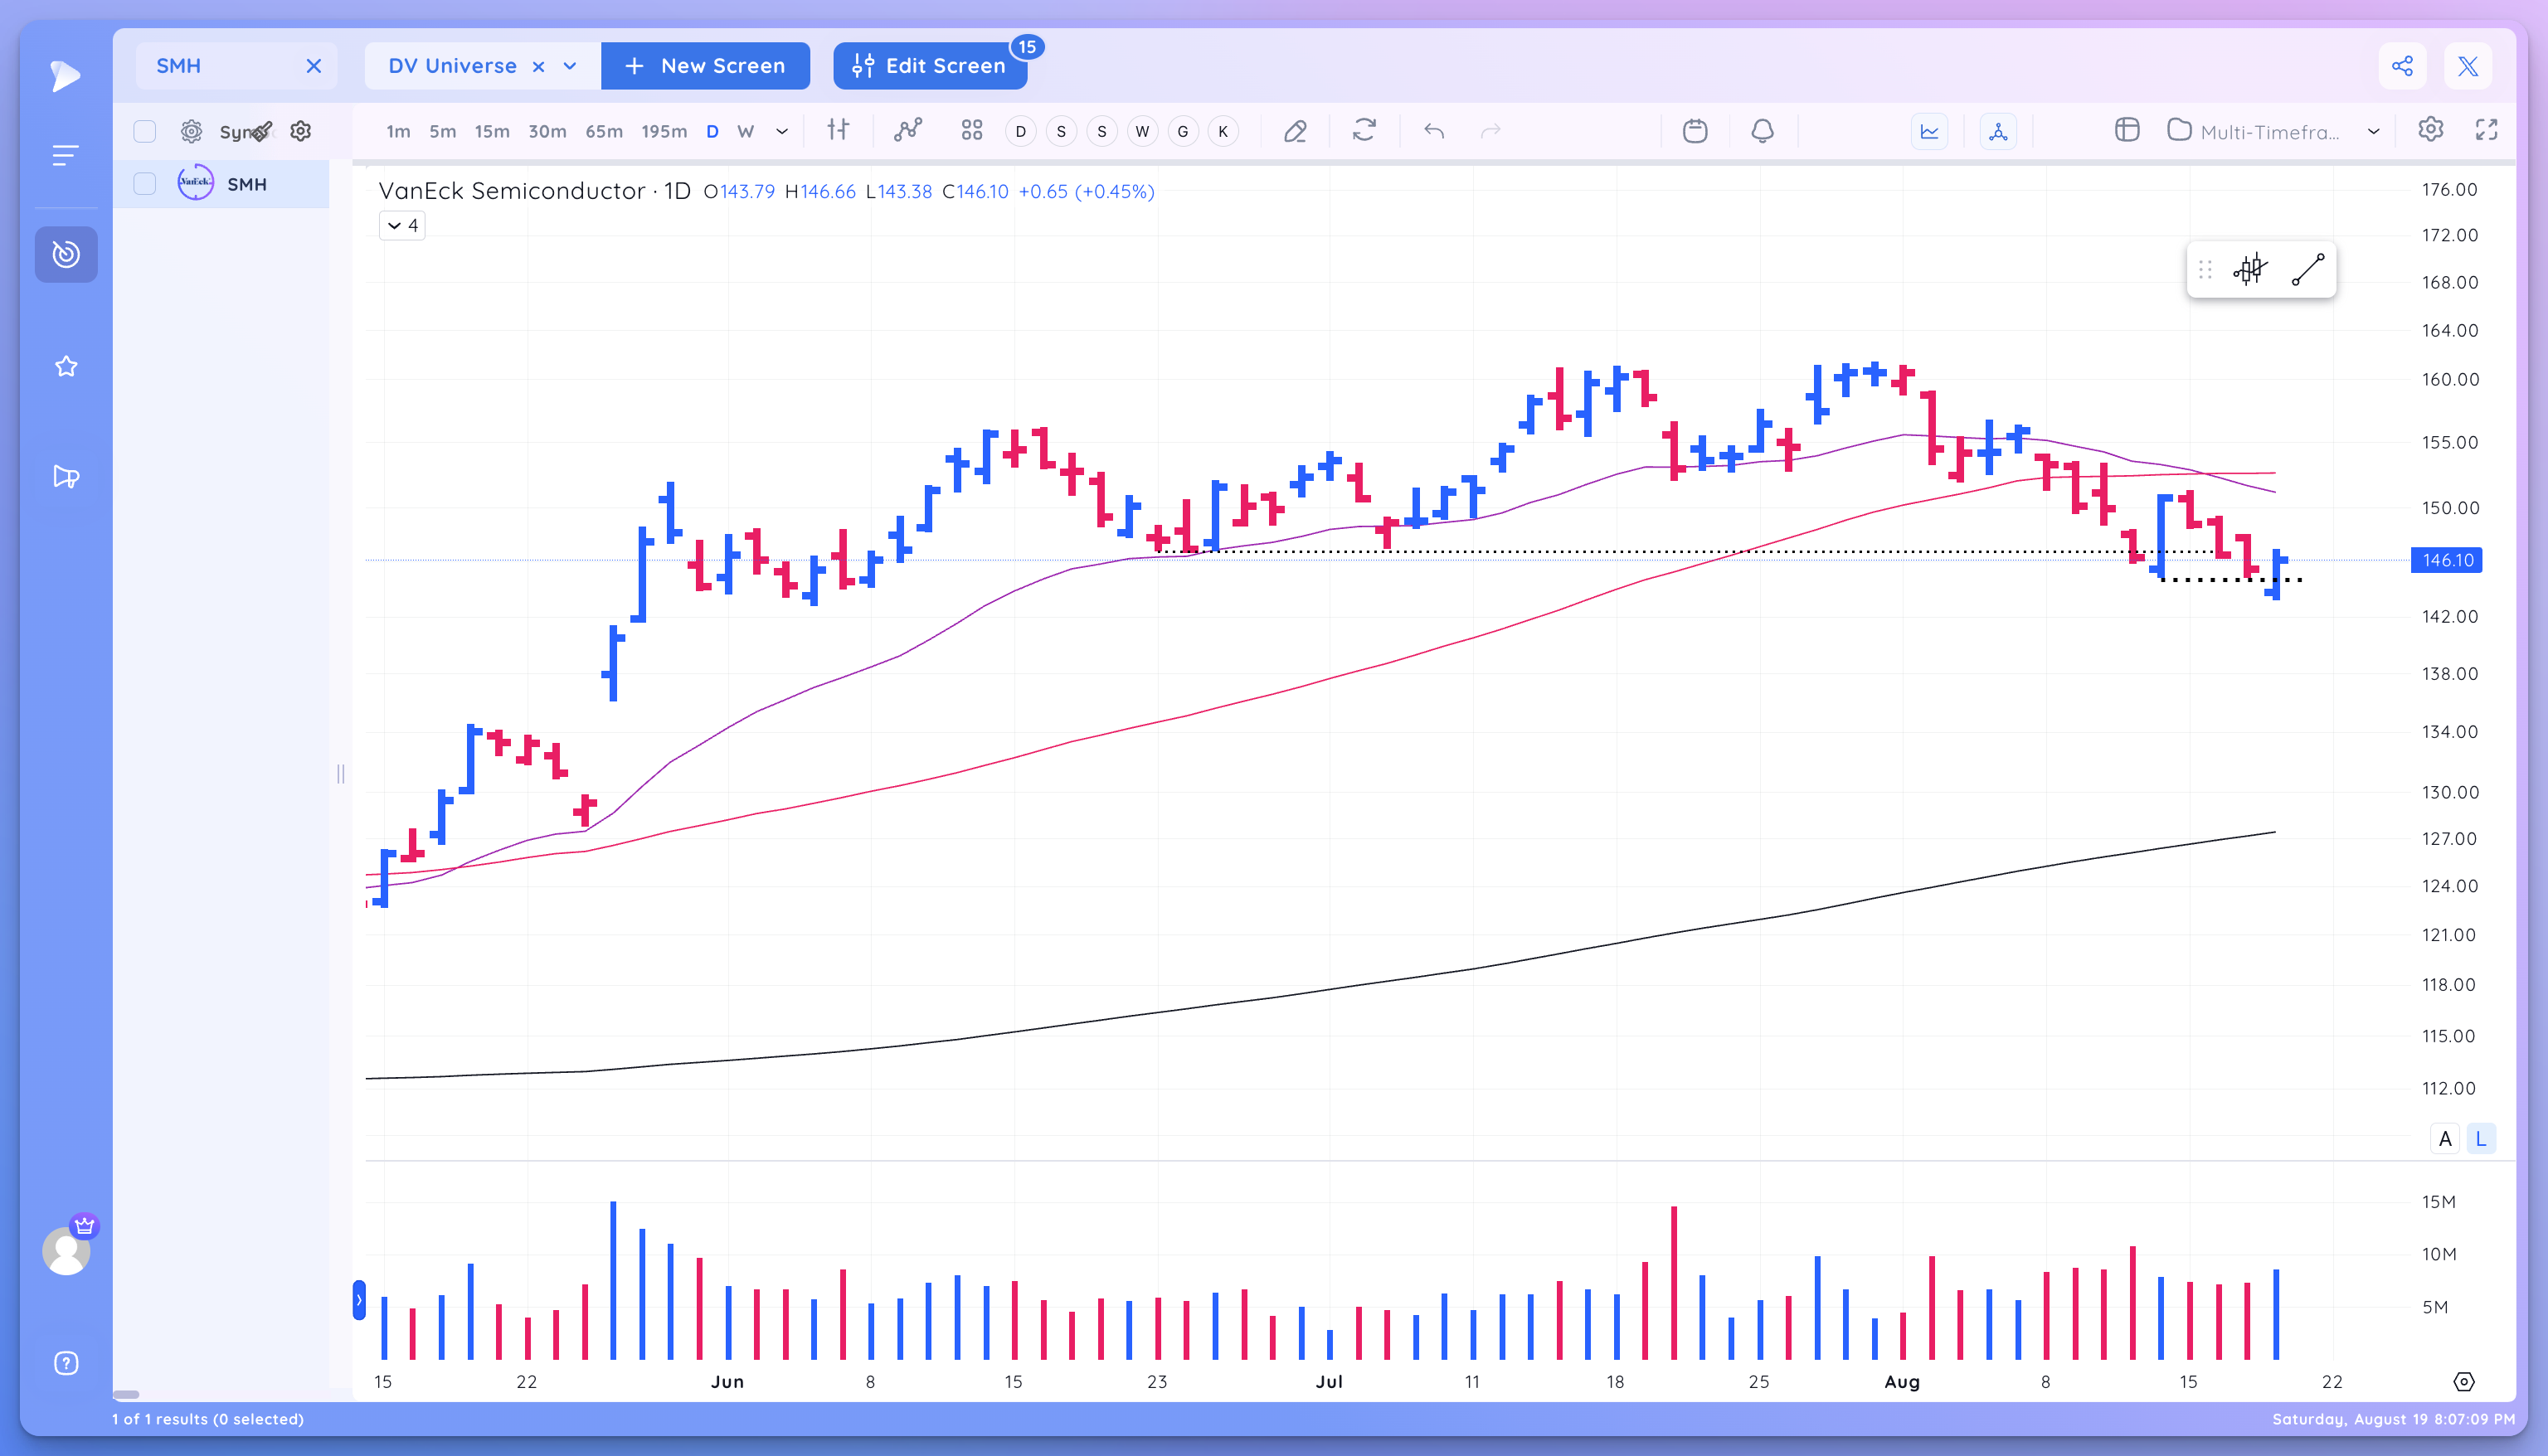
Task: Switch to the Weekly timeframe
Action: pyautogui.click(x=745, y=131)
